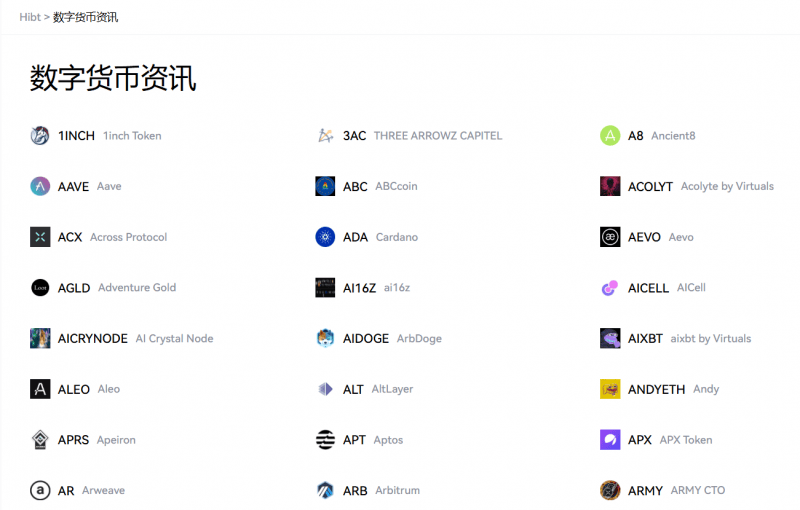Open the 1INCH symbol link
Viewport: 800px width, 510px height.
click(77, 136)
